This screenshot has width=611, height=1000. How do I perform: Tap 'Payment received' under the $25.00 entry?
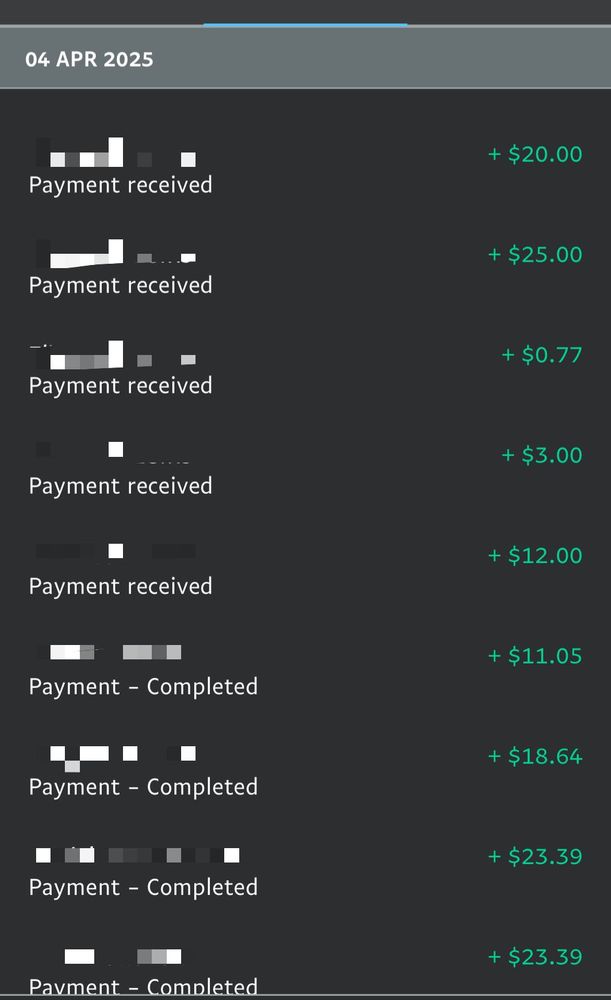click(119, 285)
